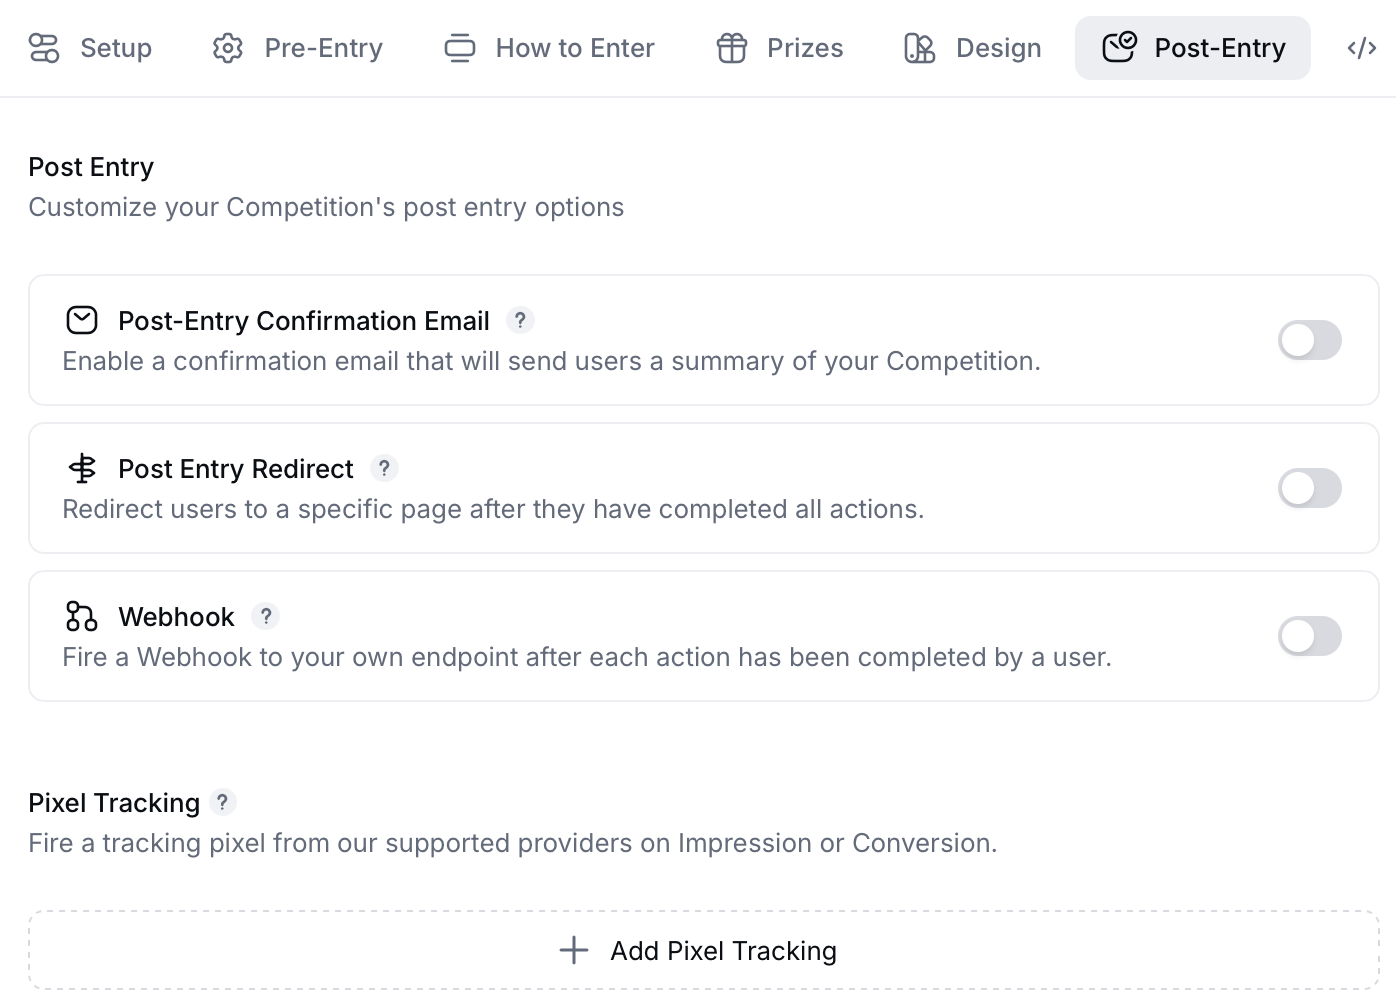
Task: Switch to the Setup tab
Action: point(115,48)
